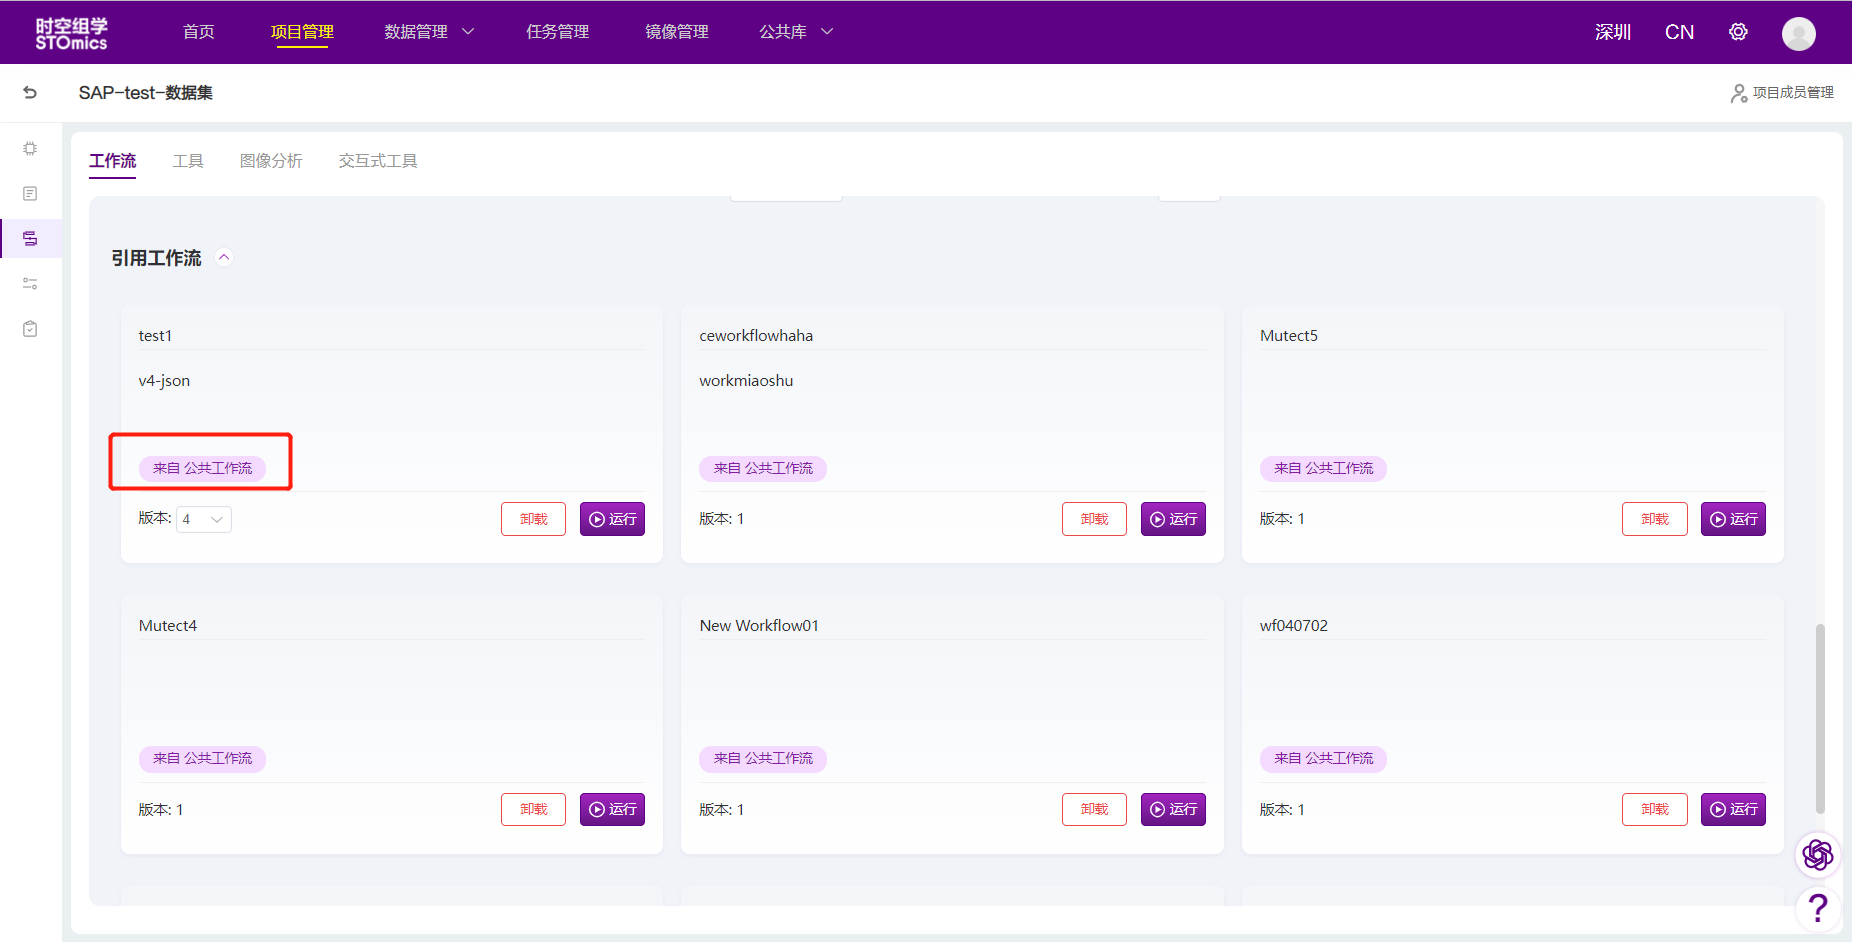Select the workflow icon in left sidebar
Image resolution: width=1852 pixels, height=942 pixels.
pyautogui.click(x=30, y=238)
